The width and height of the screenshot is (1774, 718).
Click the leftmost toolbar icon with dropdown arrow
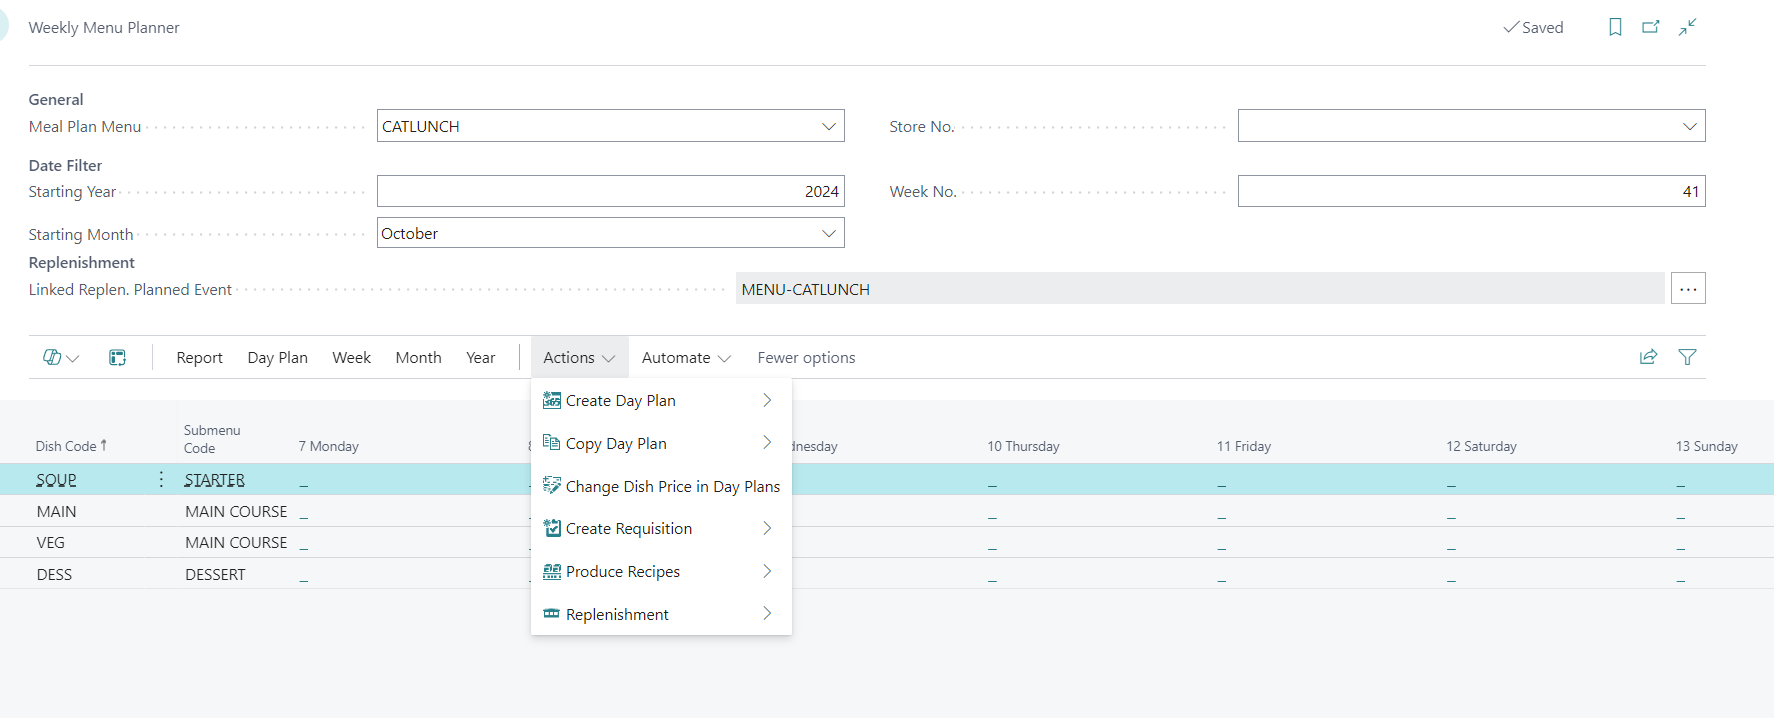[x=60, y=358]
